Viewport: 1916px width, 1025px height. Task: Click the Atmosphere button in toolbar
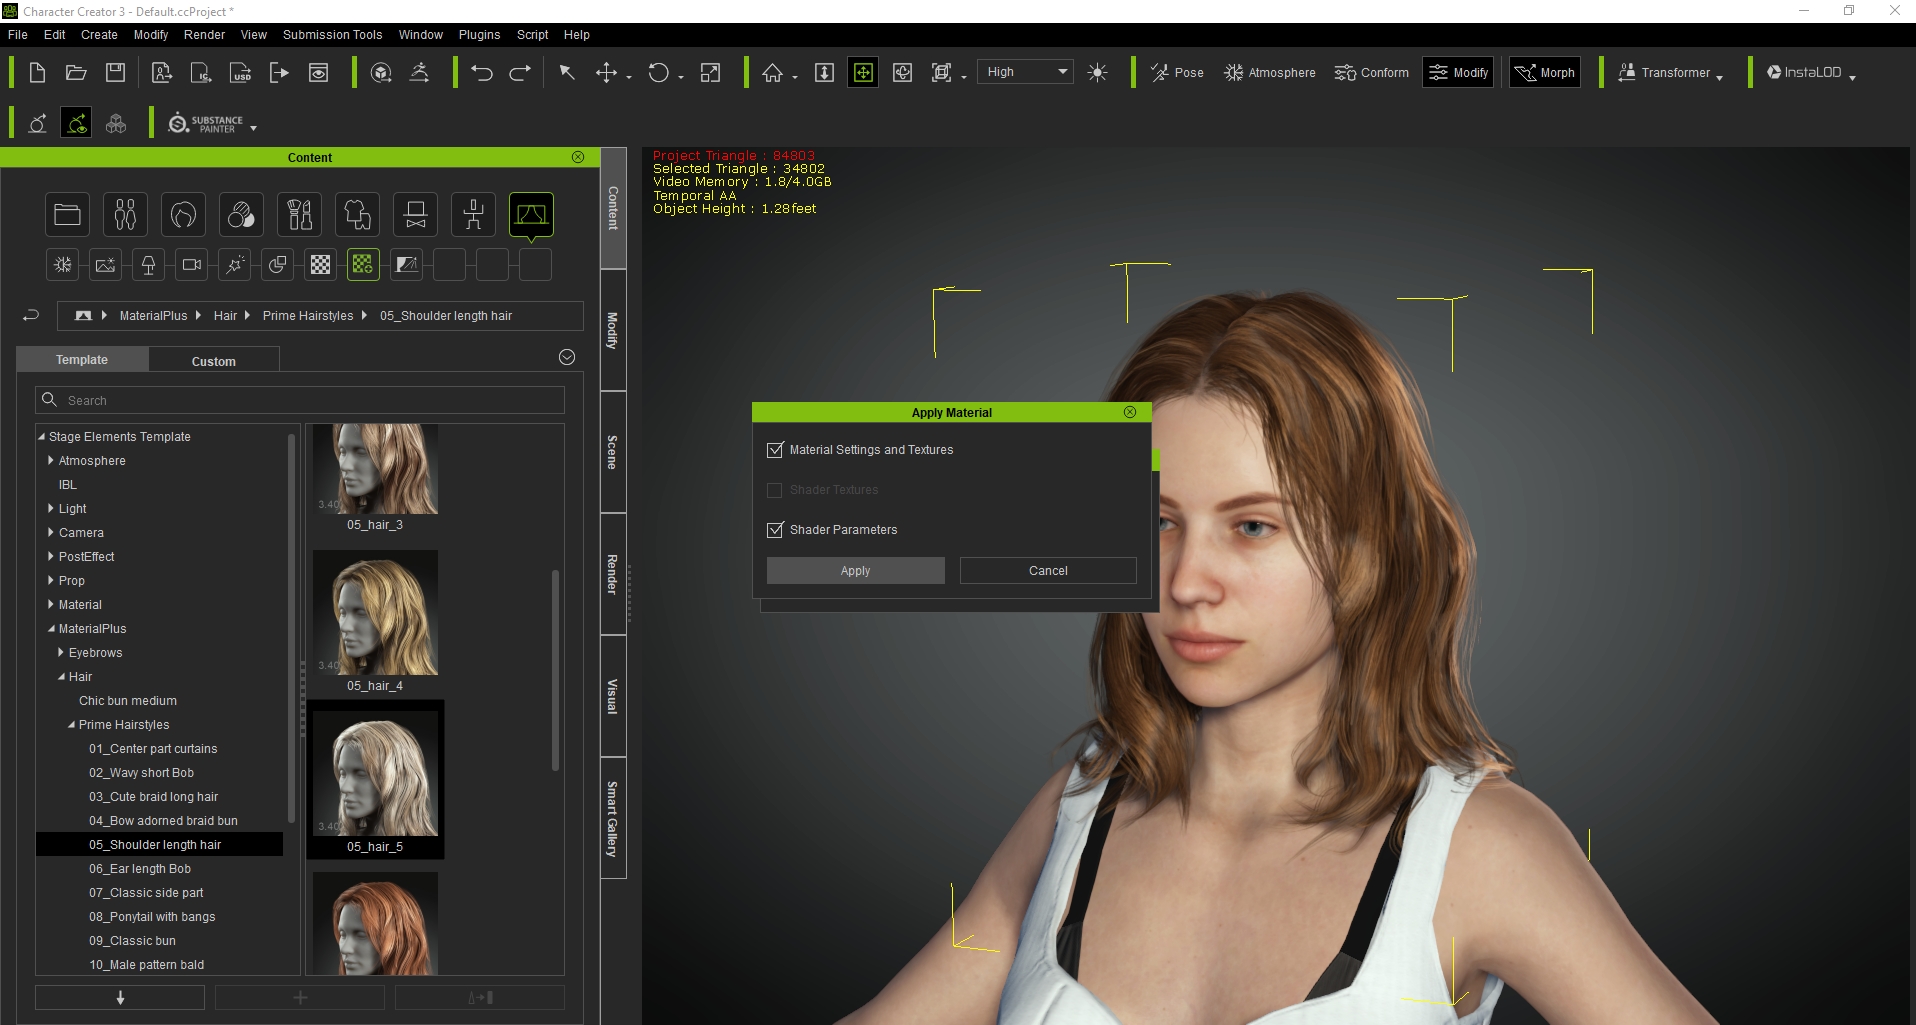(x=1270, y=72)
